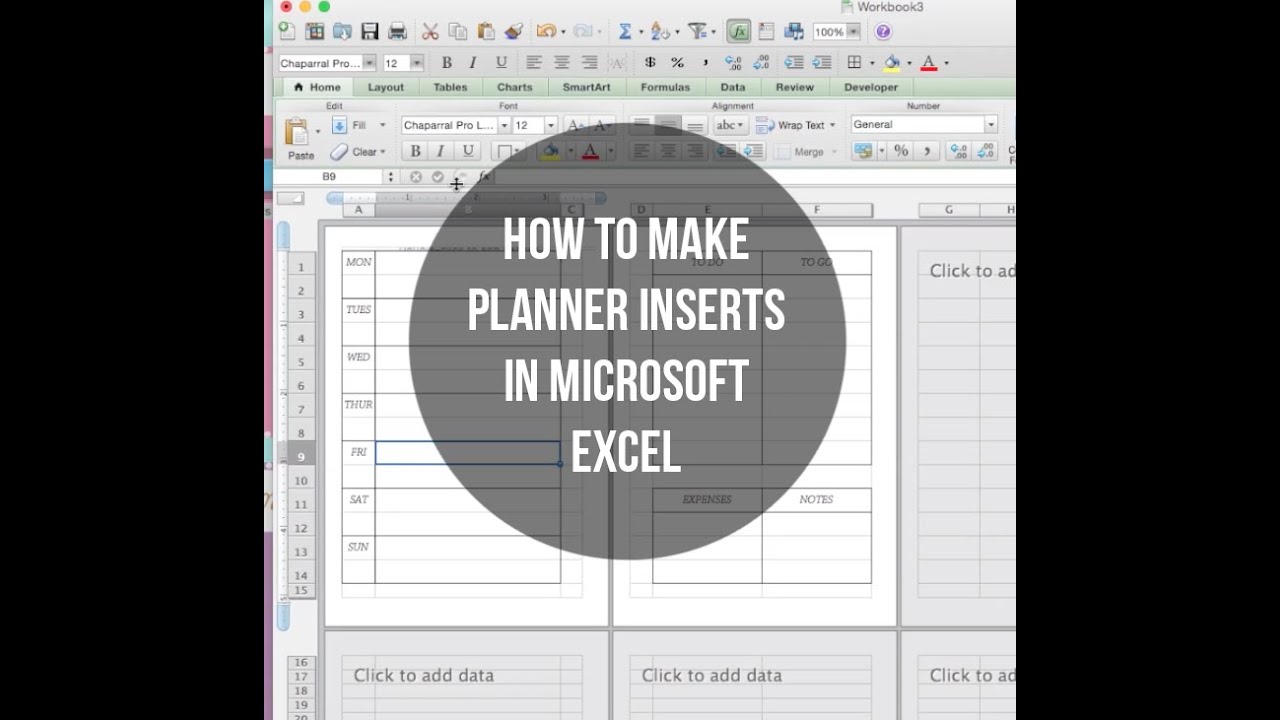The image size is (1280, 720).
Task: Open the Charts tab
Action: click(515, 87)
